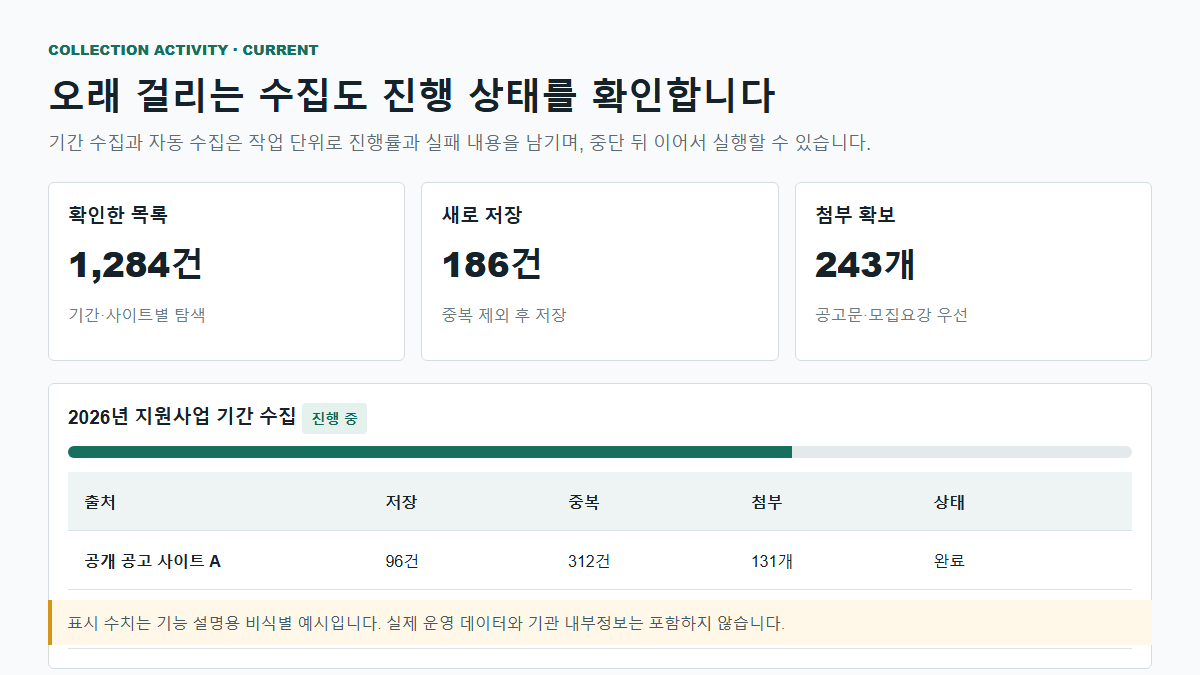
Task: Click the '1,284건' value
Action: point(136,264)
